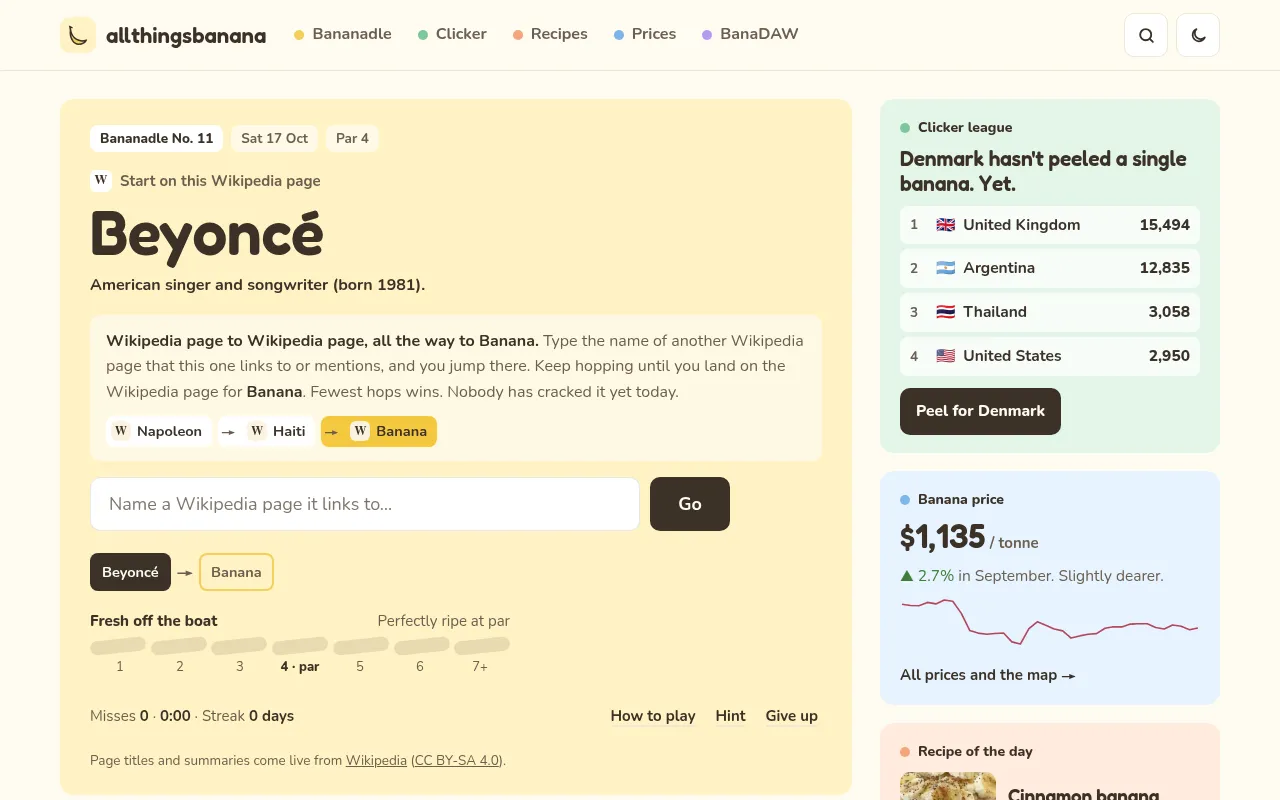Click the banana price line chart
This screenshot has width=1280, height=800.
click(x=1050, y=622)
